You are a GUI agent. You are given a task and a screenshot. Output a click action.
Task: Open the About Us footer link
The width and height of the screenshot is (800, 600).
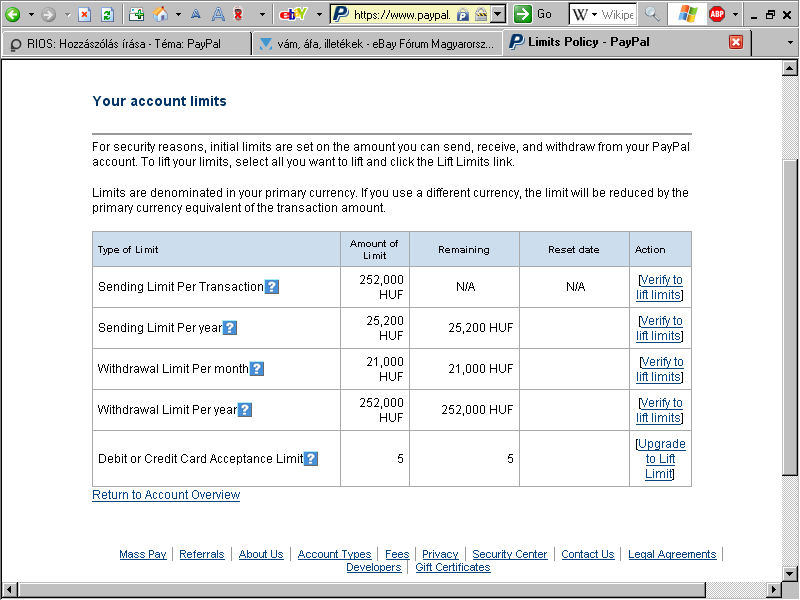tap(261, 554)
